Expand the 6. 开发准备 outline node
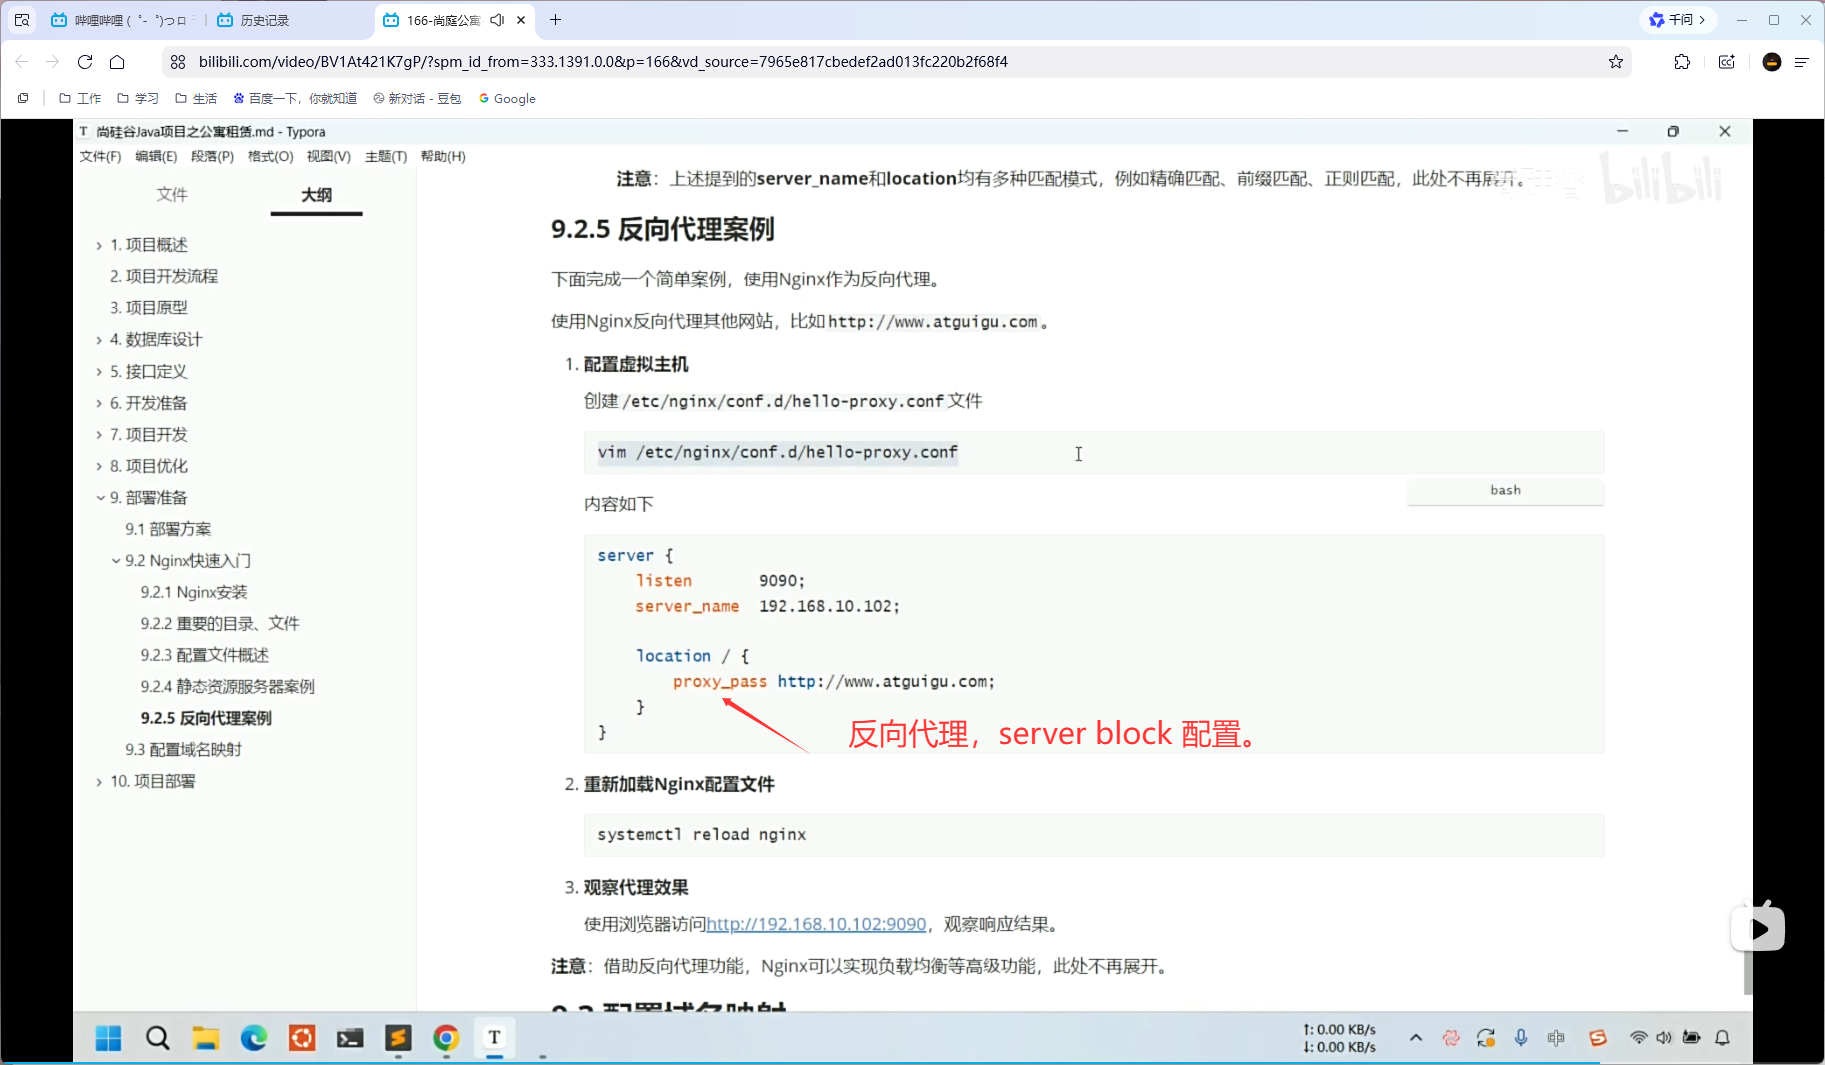 [99, 404]
